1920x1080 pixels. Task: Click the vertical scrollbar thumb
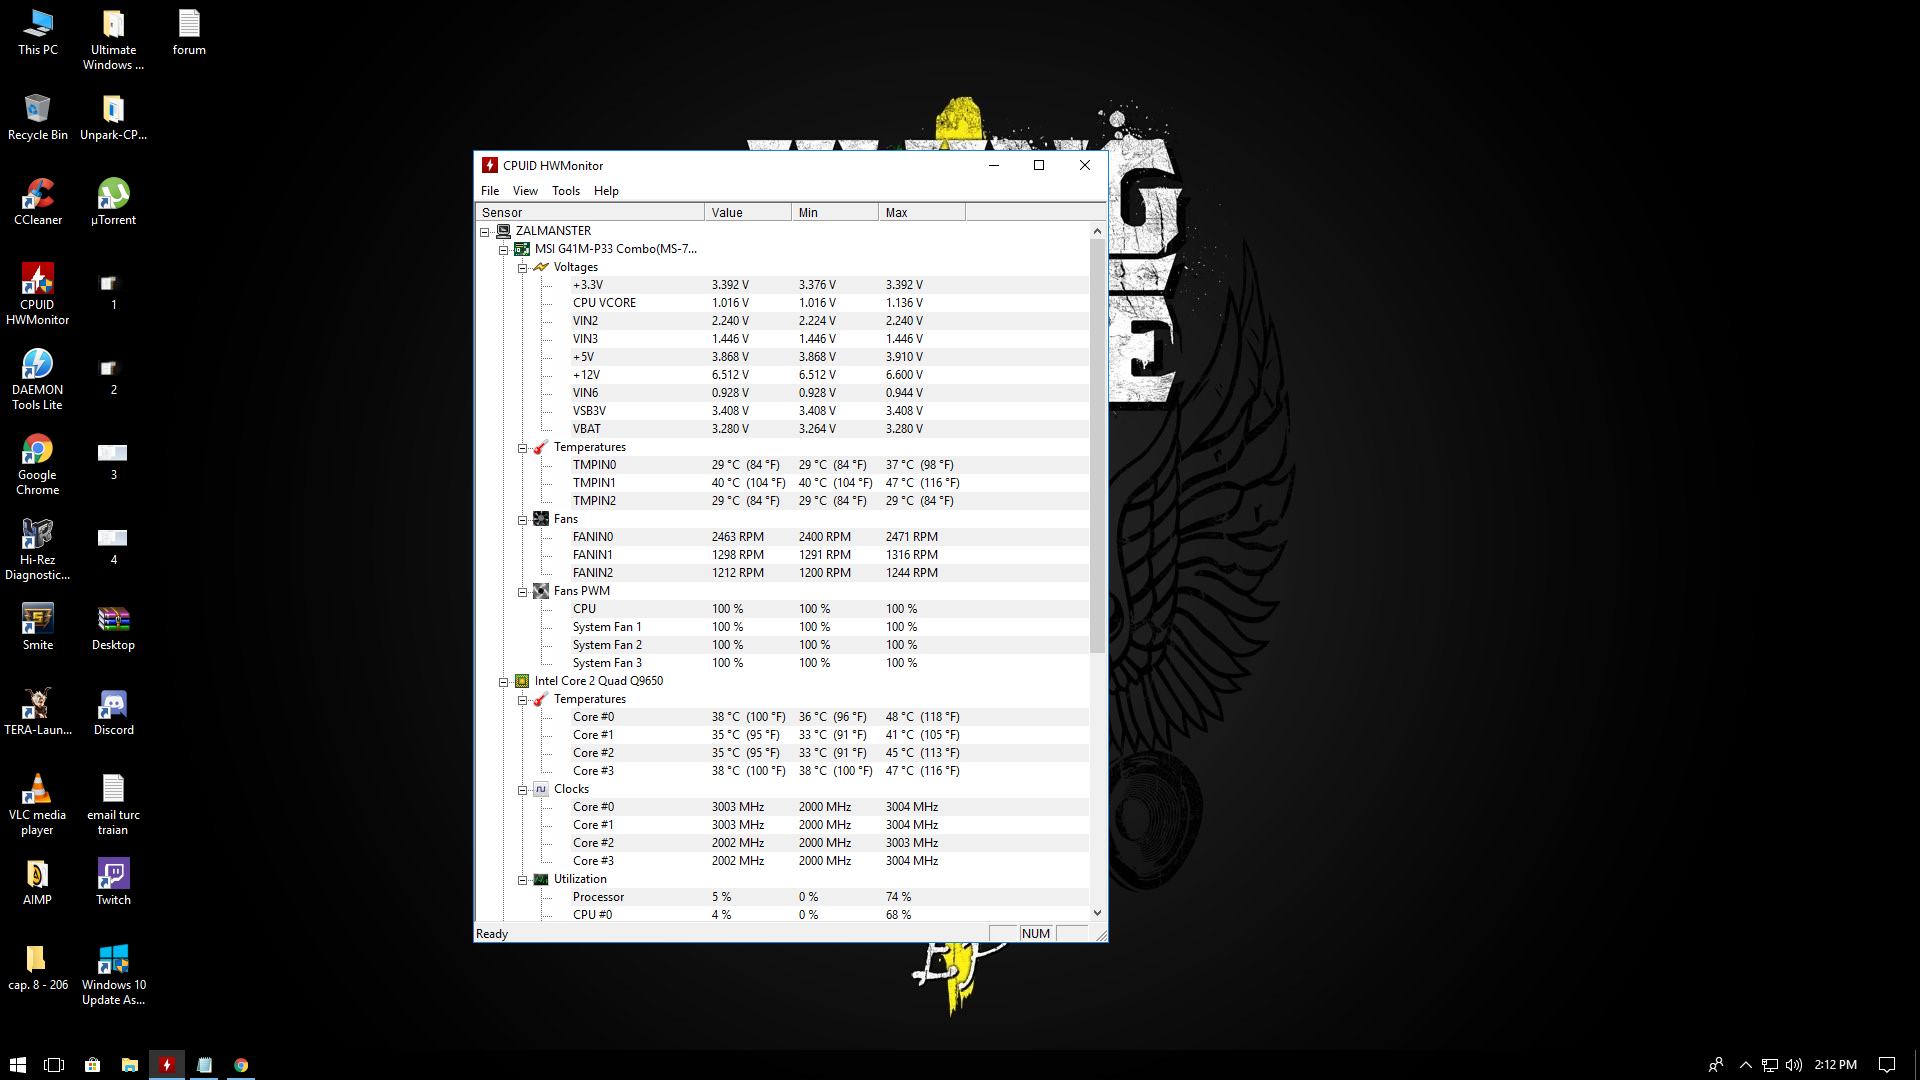coord(1097,446)
